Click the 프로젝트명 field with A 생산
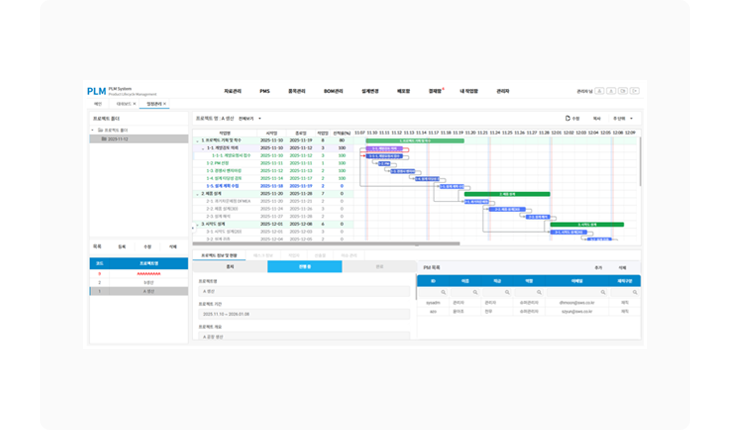This screenshot has width=730, height=430. (x=304, y=291)
